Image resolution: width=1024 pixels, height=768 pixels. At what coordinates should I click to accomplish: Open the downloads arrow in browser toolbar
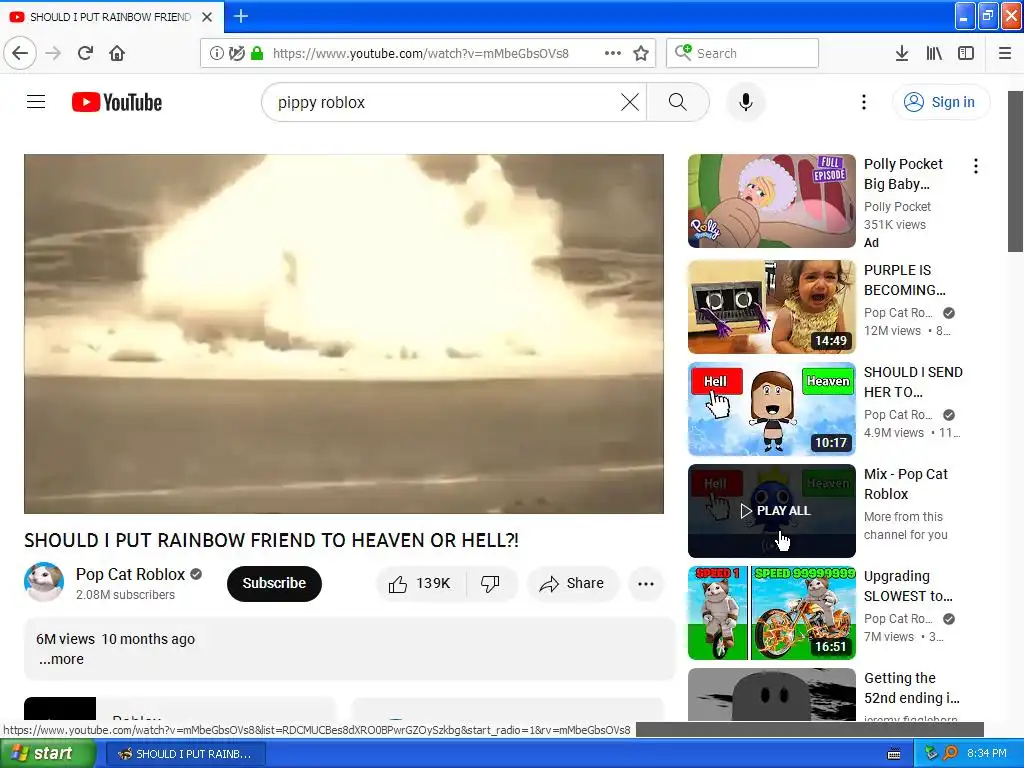(902, 53)
